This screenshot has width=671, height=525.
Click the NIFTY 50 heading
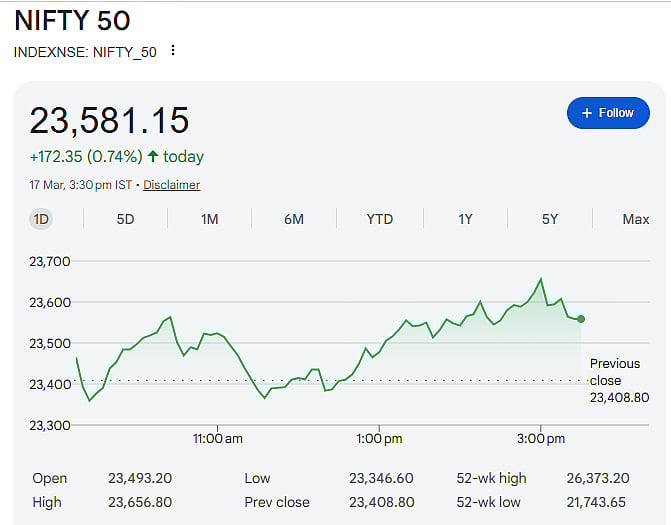tap(72, 20)
